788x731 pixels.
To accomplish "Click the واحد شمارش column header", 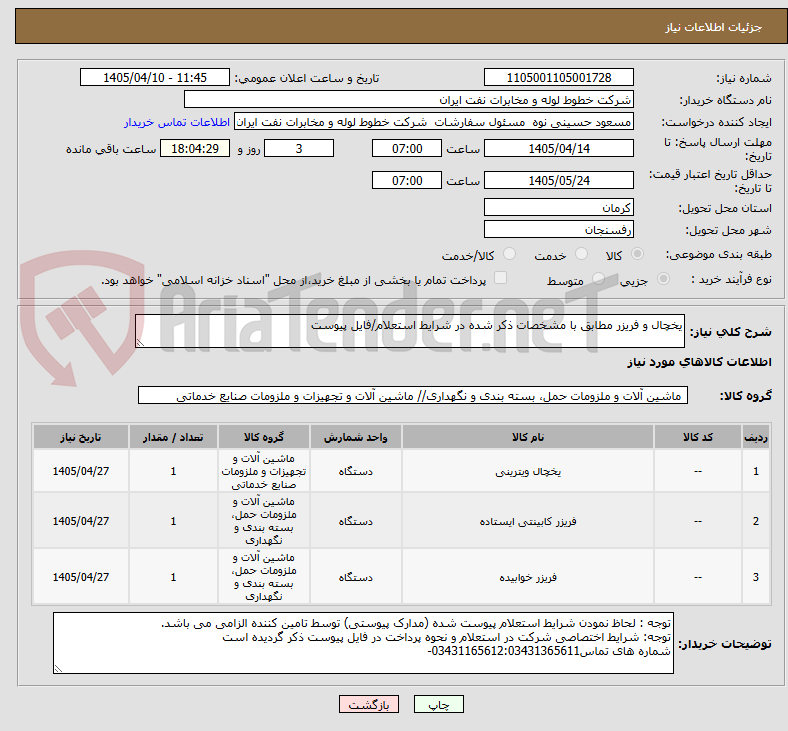I will point(356,437).
